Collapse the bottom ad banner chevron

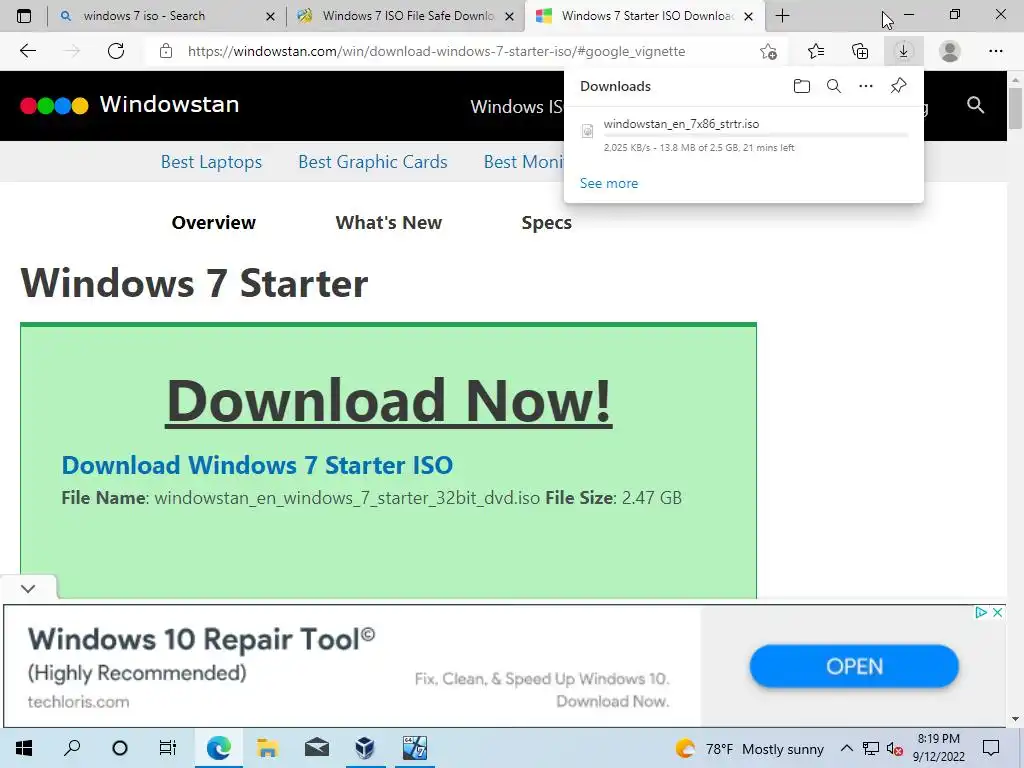28,588
